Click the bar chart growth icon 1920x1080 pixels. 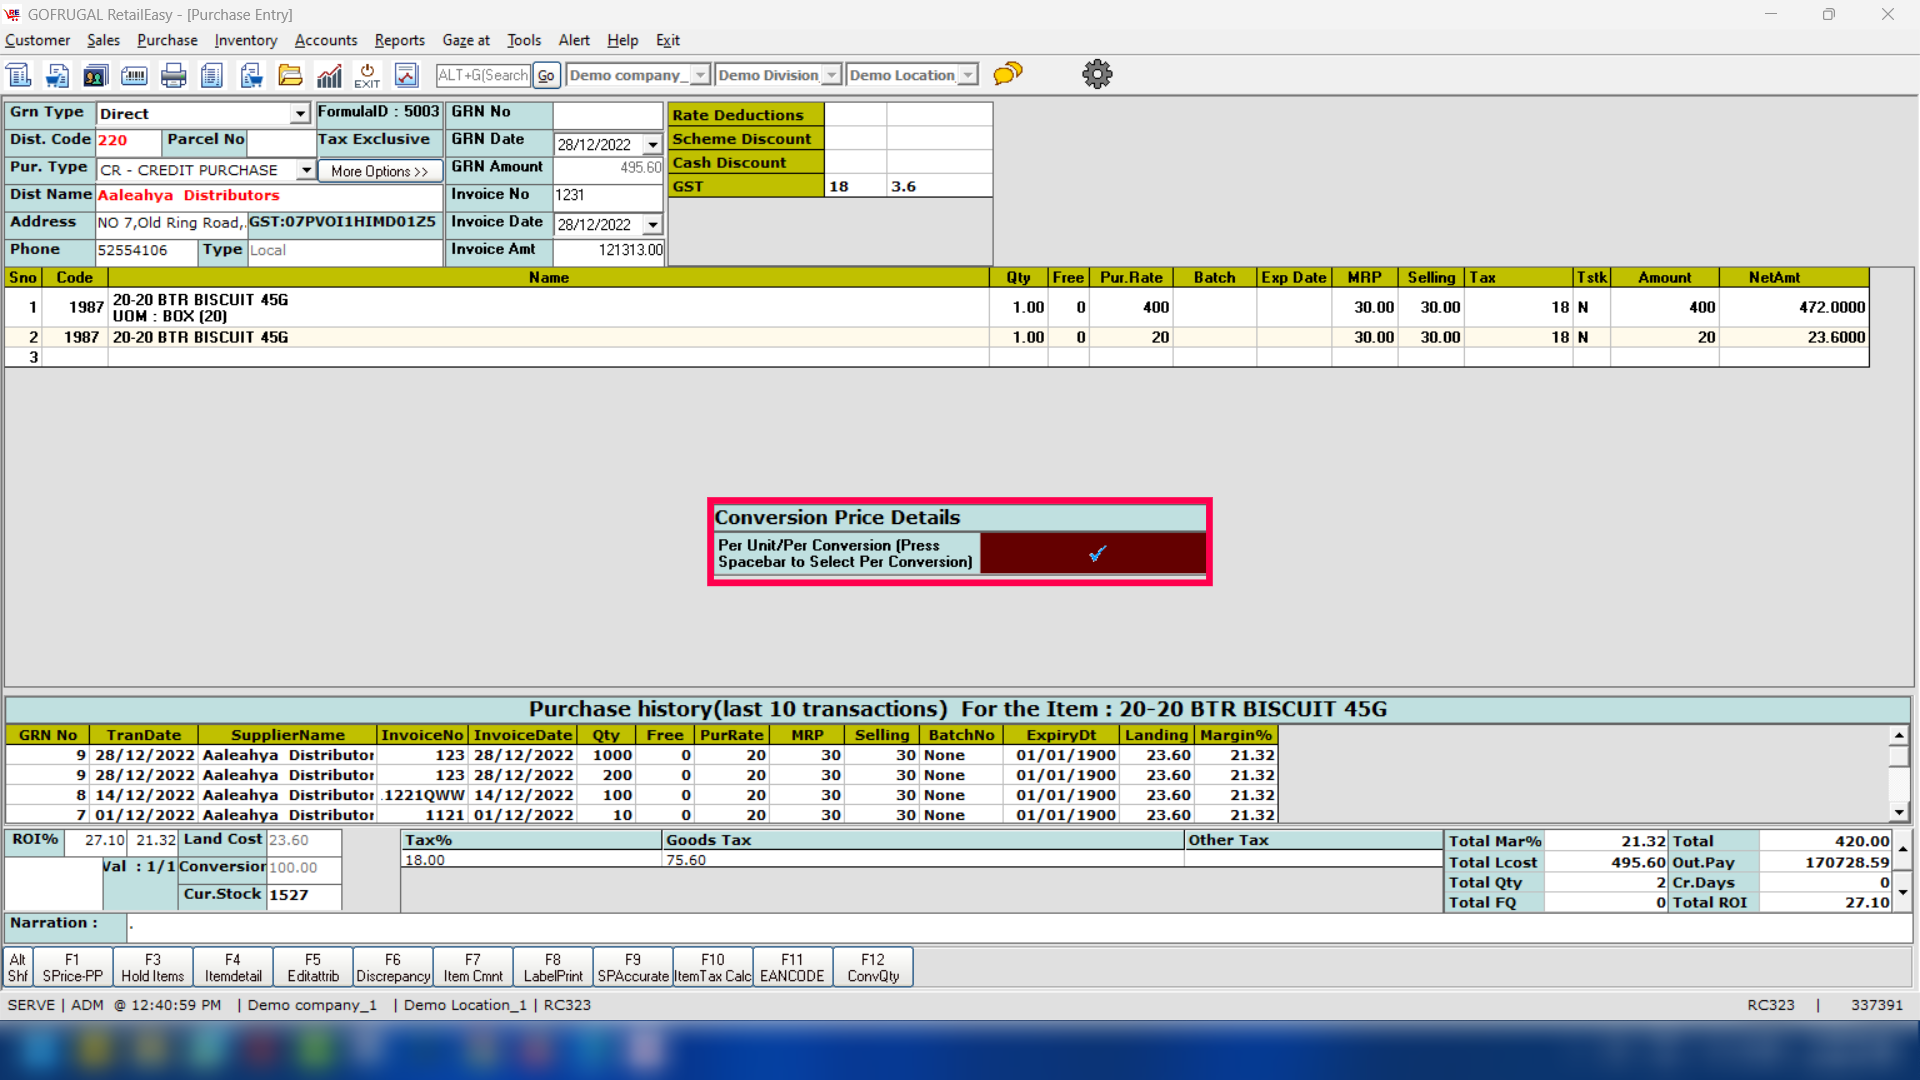tap(329, 75)
